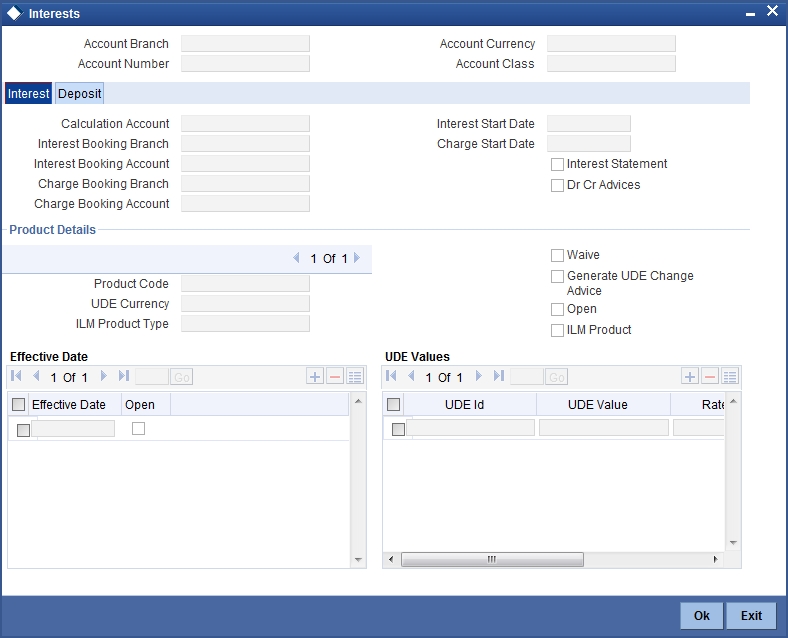This screenshot has height=638, width=788.
Task: Focus the Account Branch field
Action: (x=245, y=44)
